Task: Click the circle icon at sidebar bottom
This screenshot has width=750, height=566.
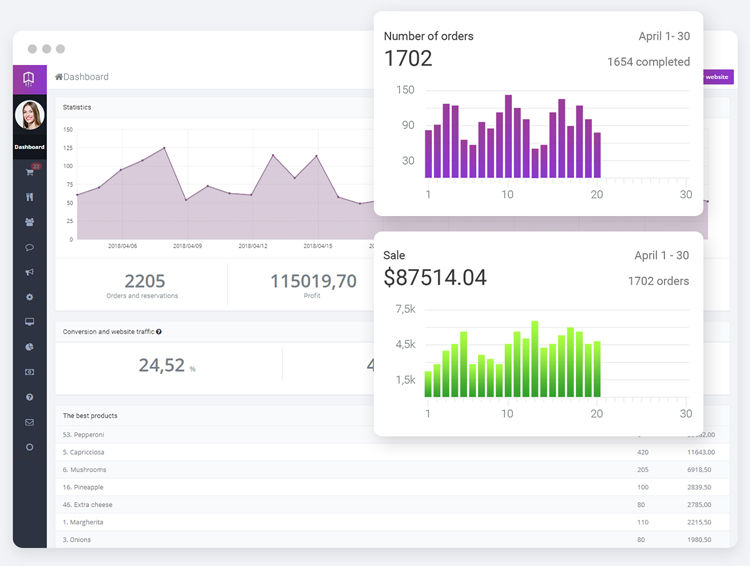Action: coord(29,447)
